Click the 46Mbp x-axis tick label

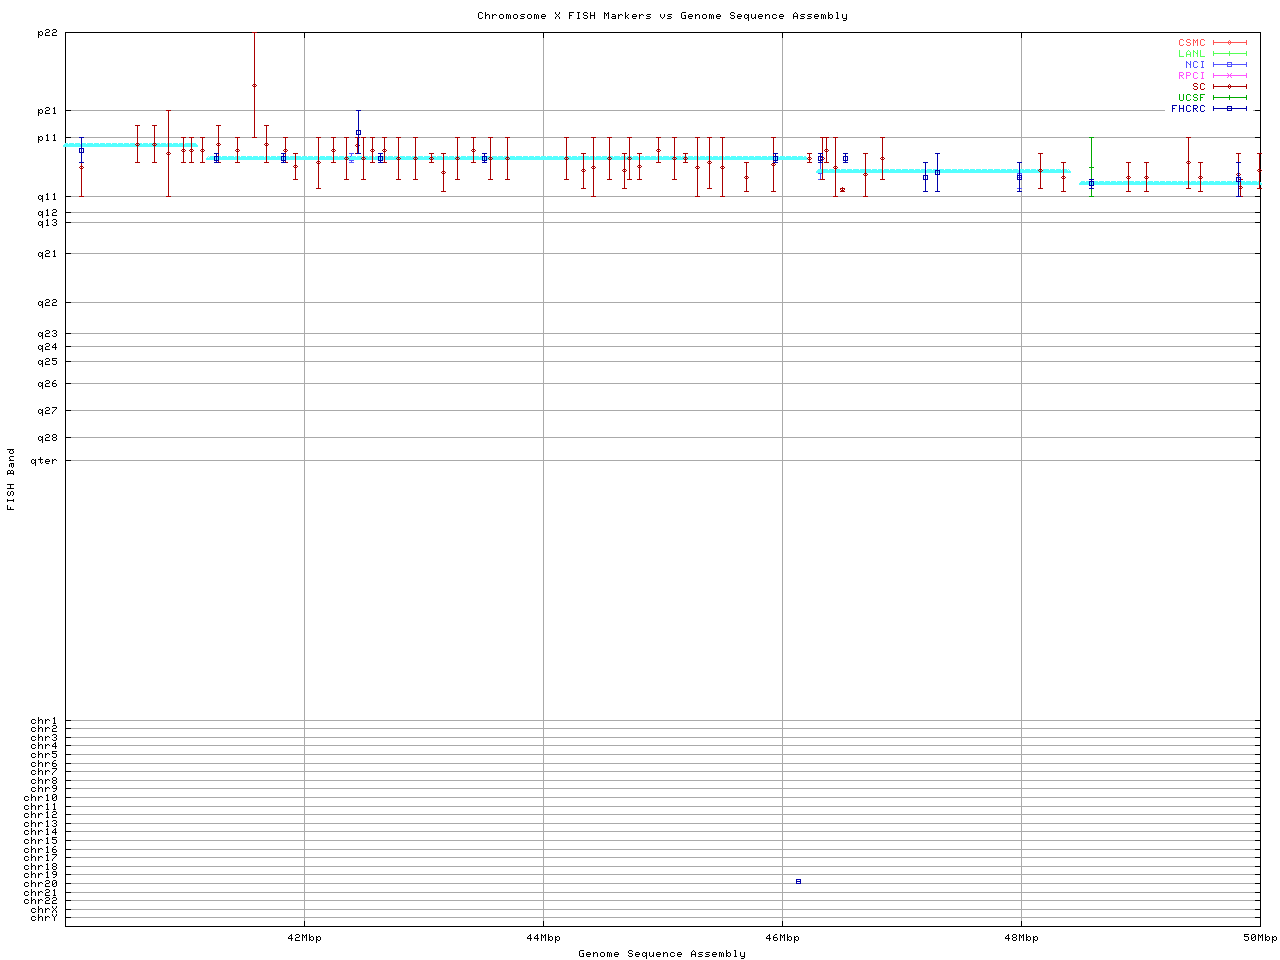(x=782, y=938)
